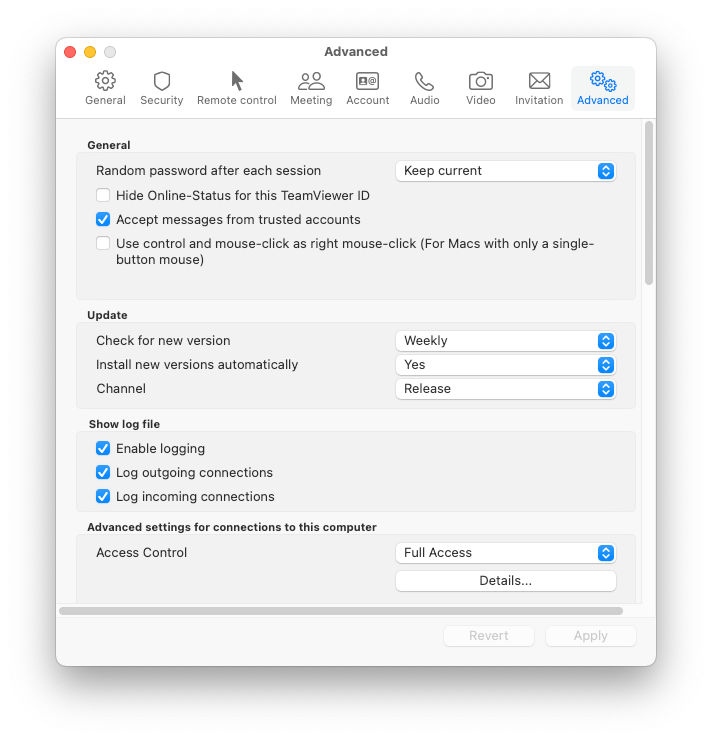Disable the Enable logging checkbox

pos(103,448)
